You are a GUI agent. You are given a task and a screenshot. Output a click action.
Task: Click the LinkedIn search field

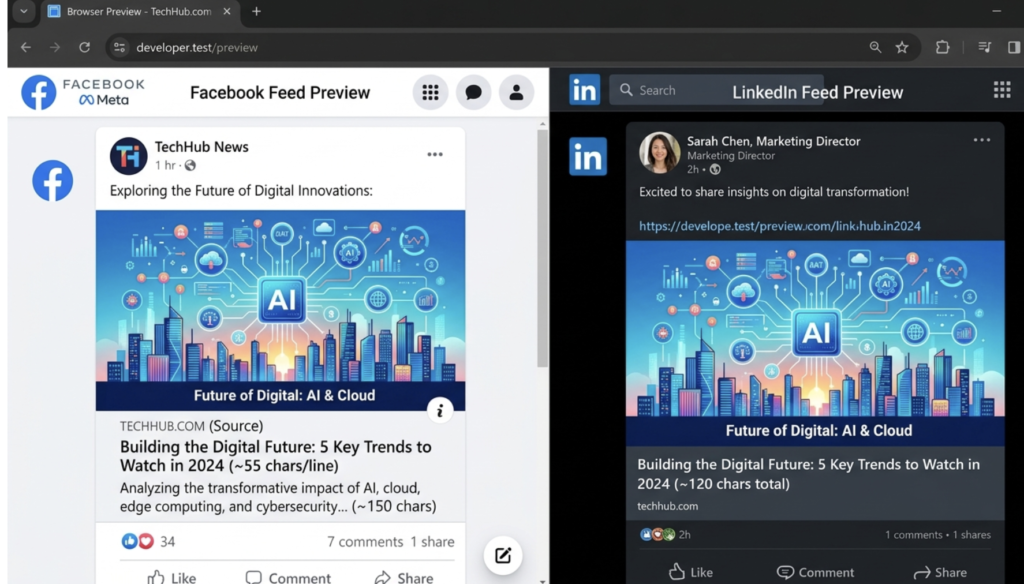pyautogui.click(x=716, y=90)
